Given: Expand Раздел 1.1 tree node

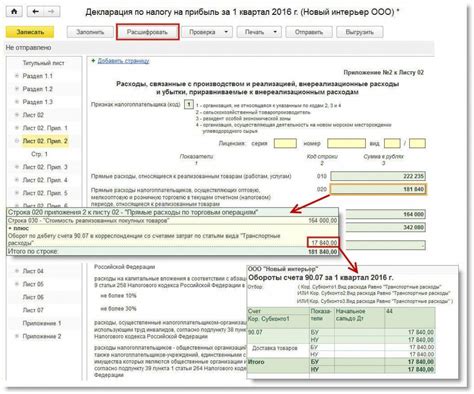Looking at the screenshot, I should tap(16, 76).
